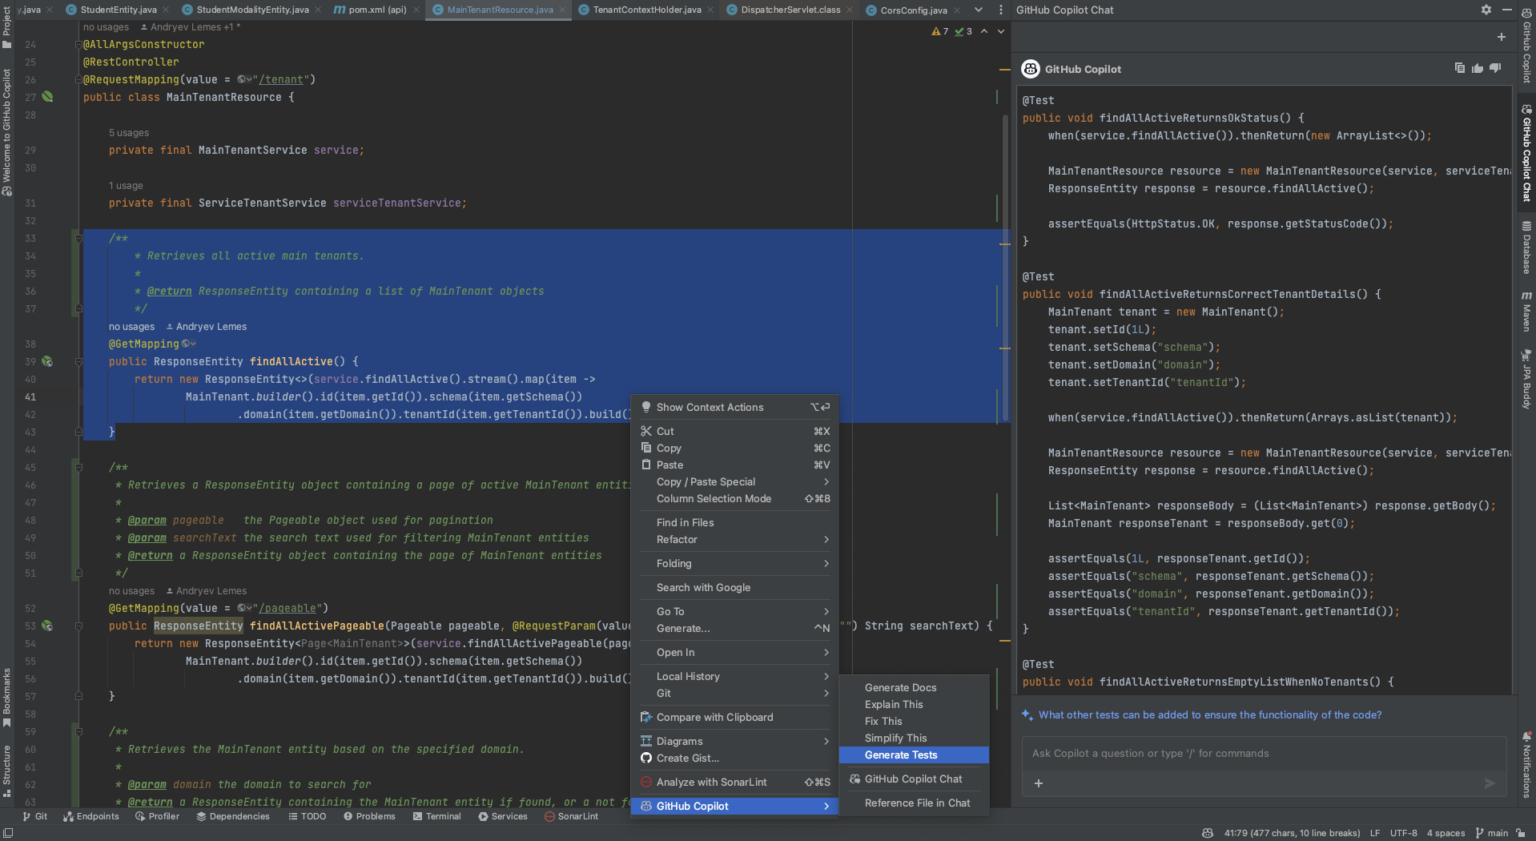This screenshot has height=841, width=1536.
Task: Open editor tab options menu
Action: click(x=1001, y=9)
